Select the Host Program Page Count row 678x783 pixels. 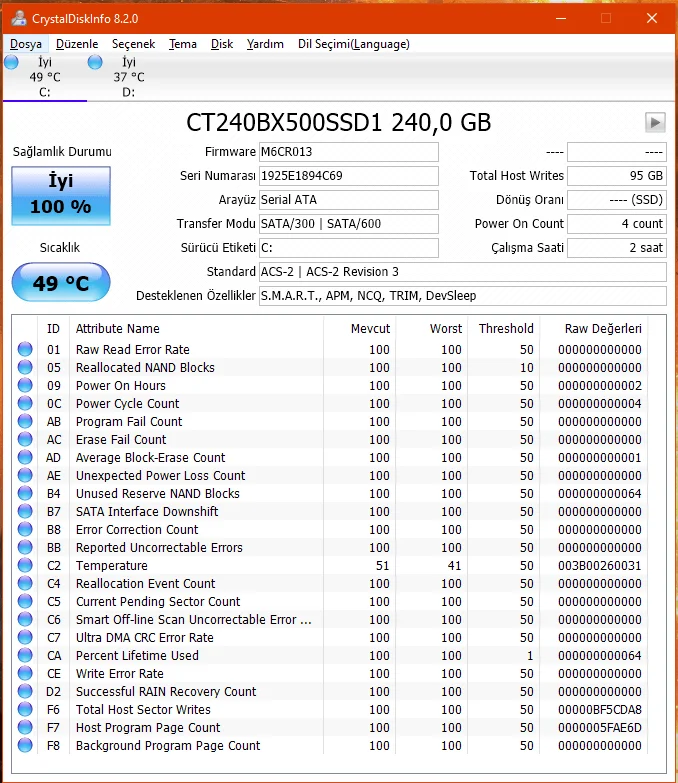(330, 727)
